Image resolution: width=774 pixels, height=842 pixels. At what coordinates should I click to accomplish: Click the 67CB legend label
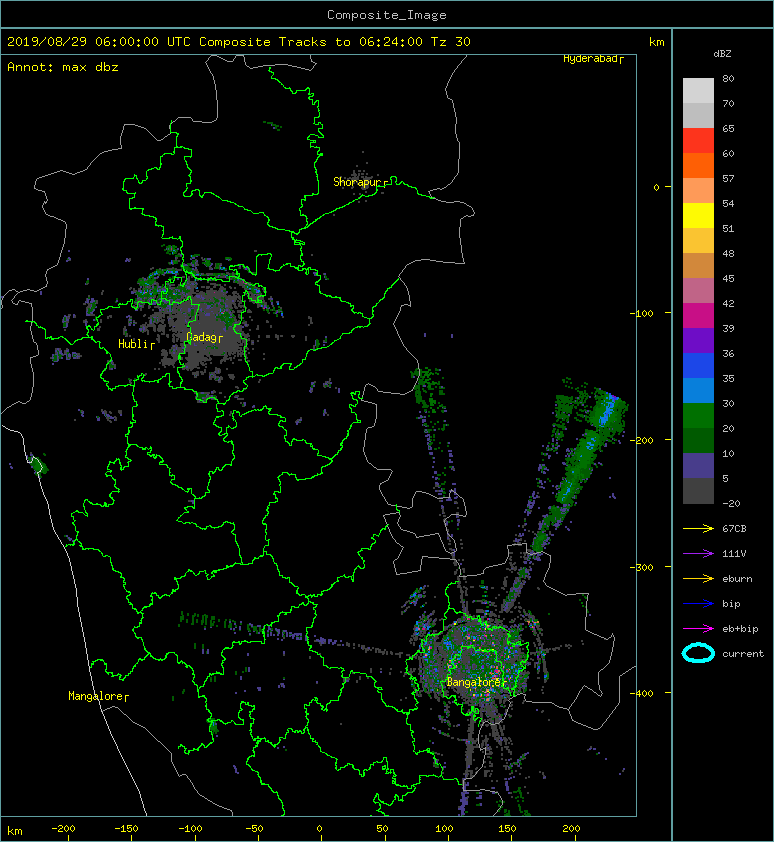pos(734,528)
